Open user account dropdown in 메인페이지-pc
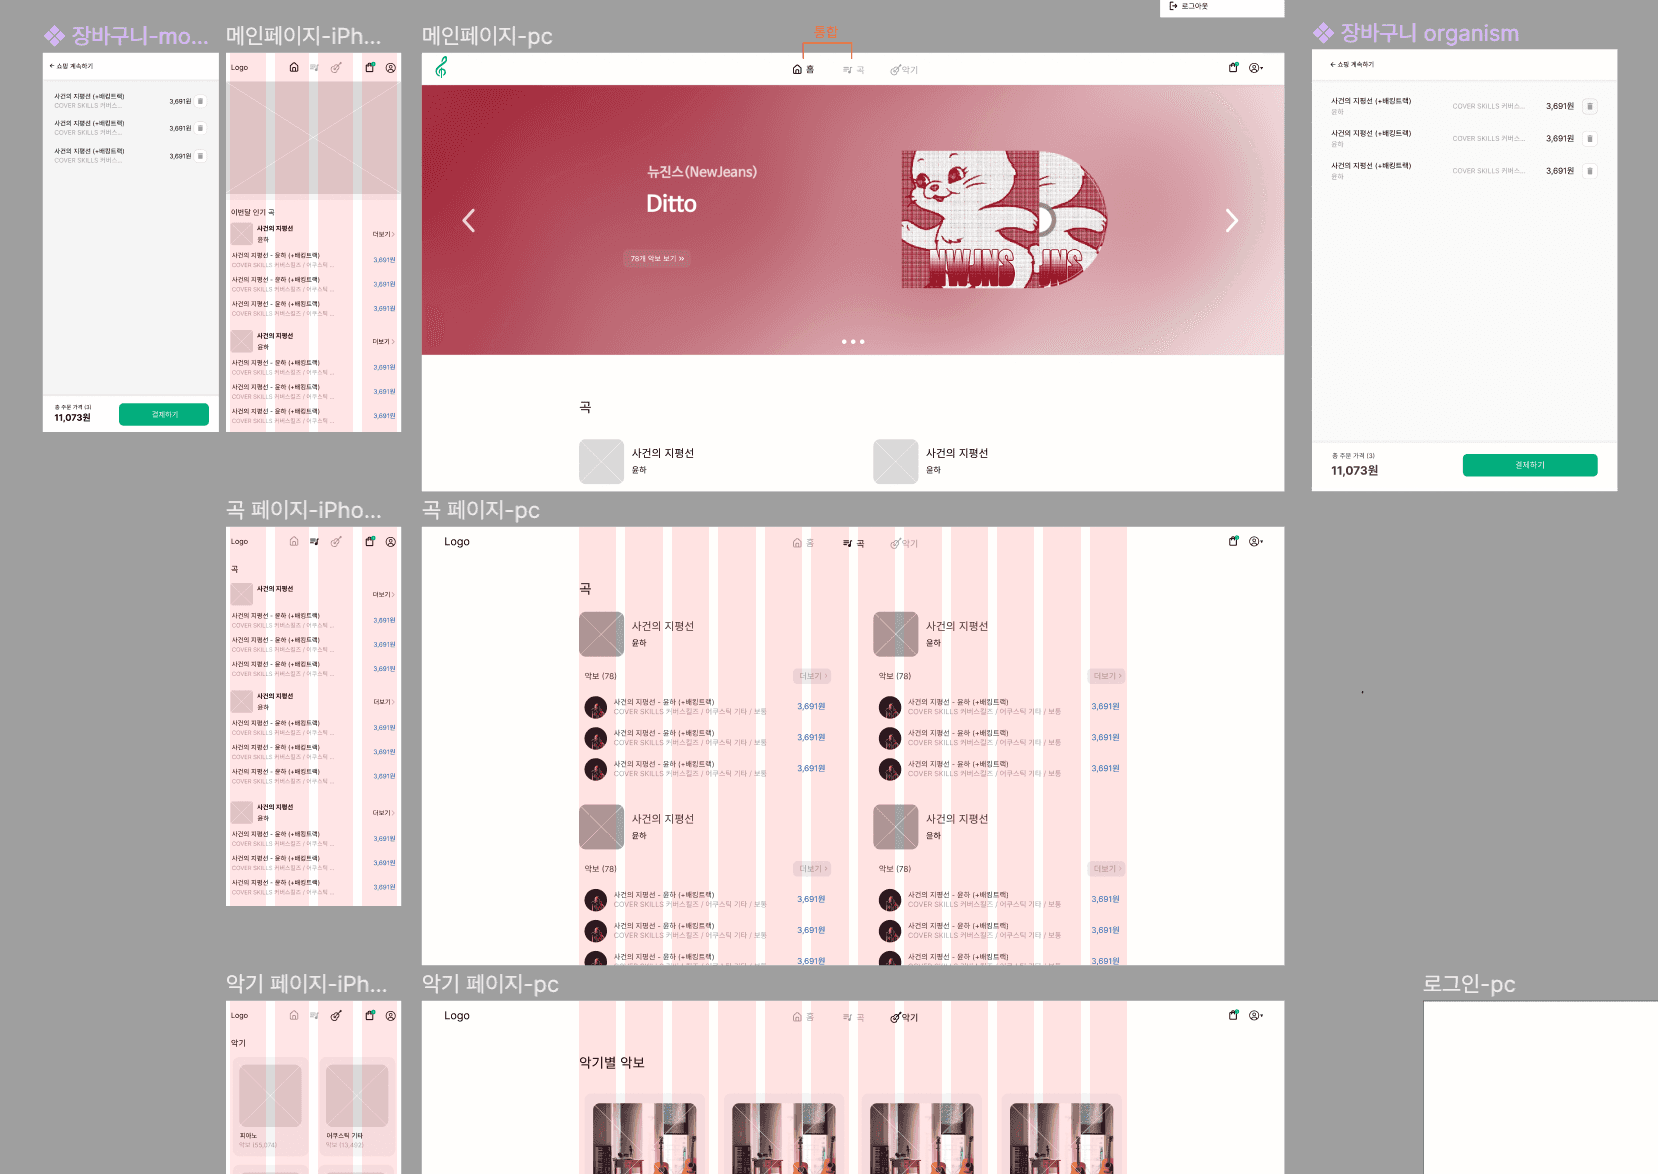The image size is (1658, 1174). [x=1256, y=68]
